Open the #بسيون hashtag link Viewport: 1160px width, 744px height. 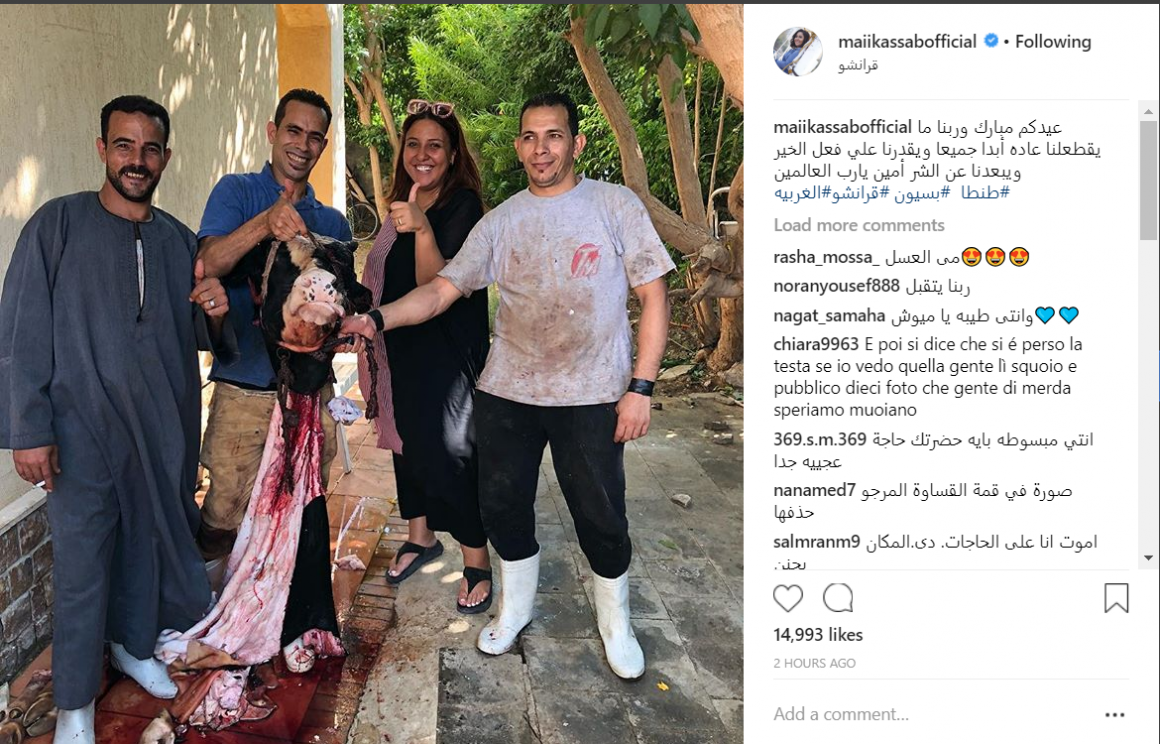(x=922, y=193)
